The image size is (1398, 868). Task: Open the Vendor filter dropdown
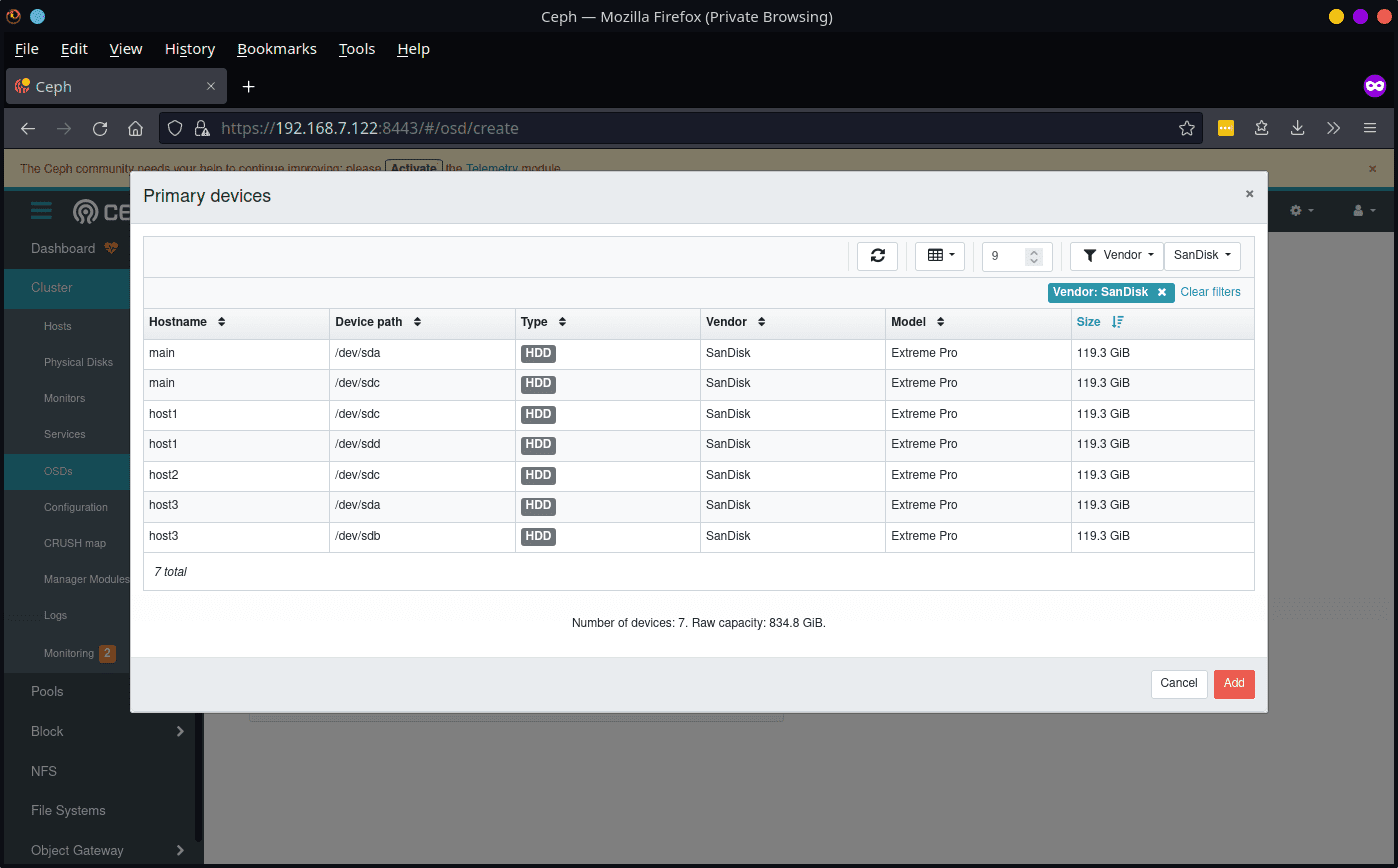coord(1117,256)
